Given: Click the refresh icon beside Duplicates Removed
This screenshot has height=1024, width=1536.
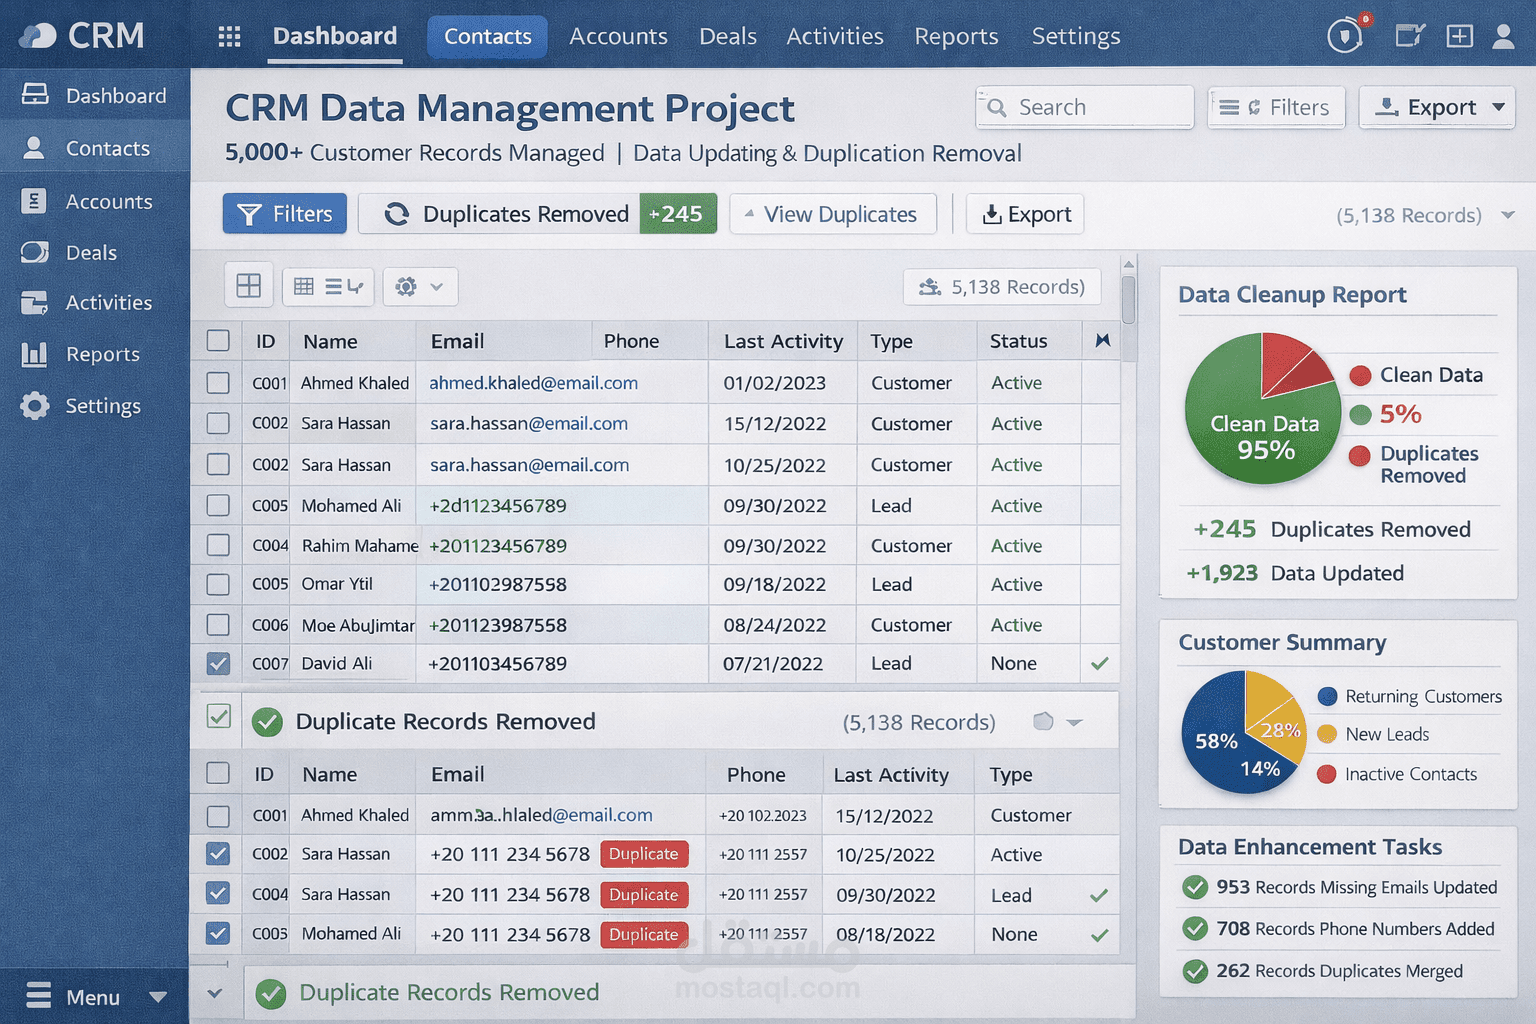Looking at the screenshot, I should 397,214.
